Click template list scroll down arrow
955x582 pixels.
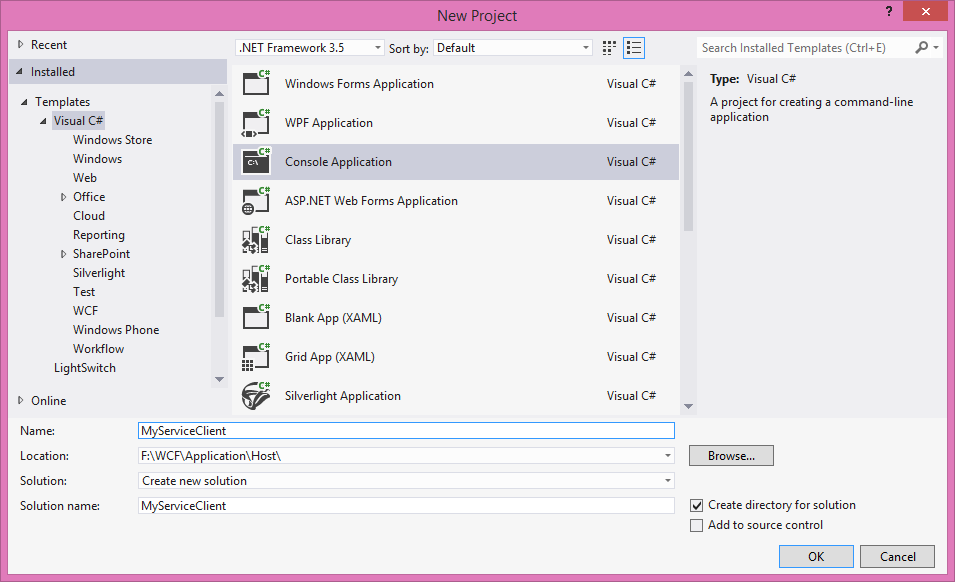click(x=688, y=406)
